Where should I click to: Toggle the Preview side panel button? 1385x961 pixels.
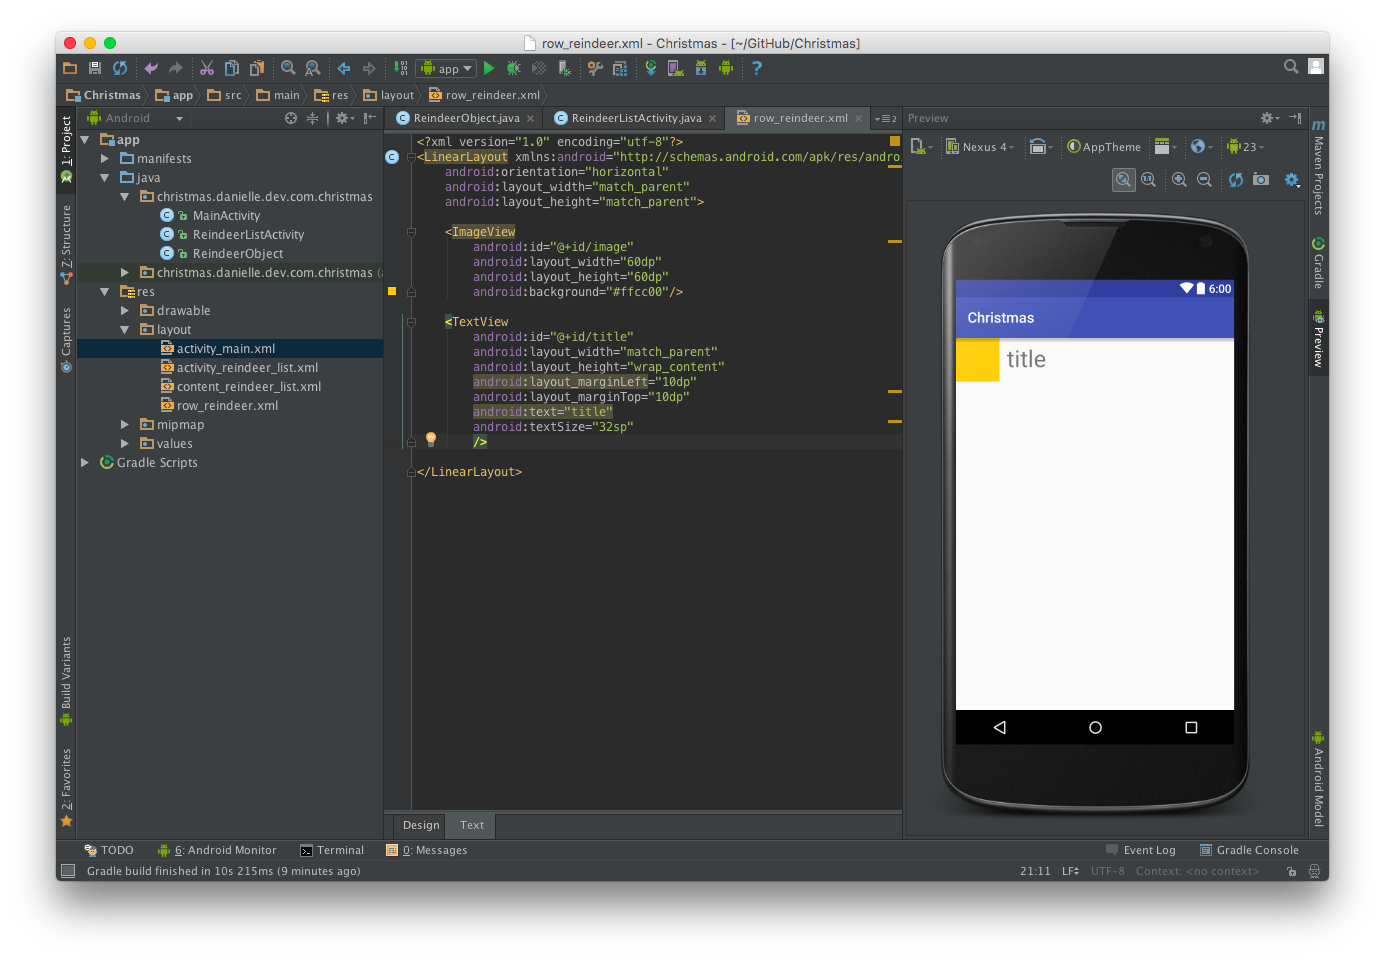[x=1319, y=341]
